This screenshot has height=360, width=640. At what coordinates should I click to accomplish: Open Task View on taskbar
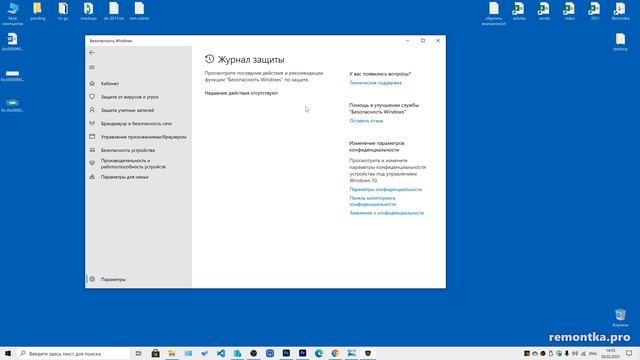tap(139, 353)
